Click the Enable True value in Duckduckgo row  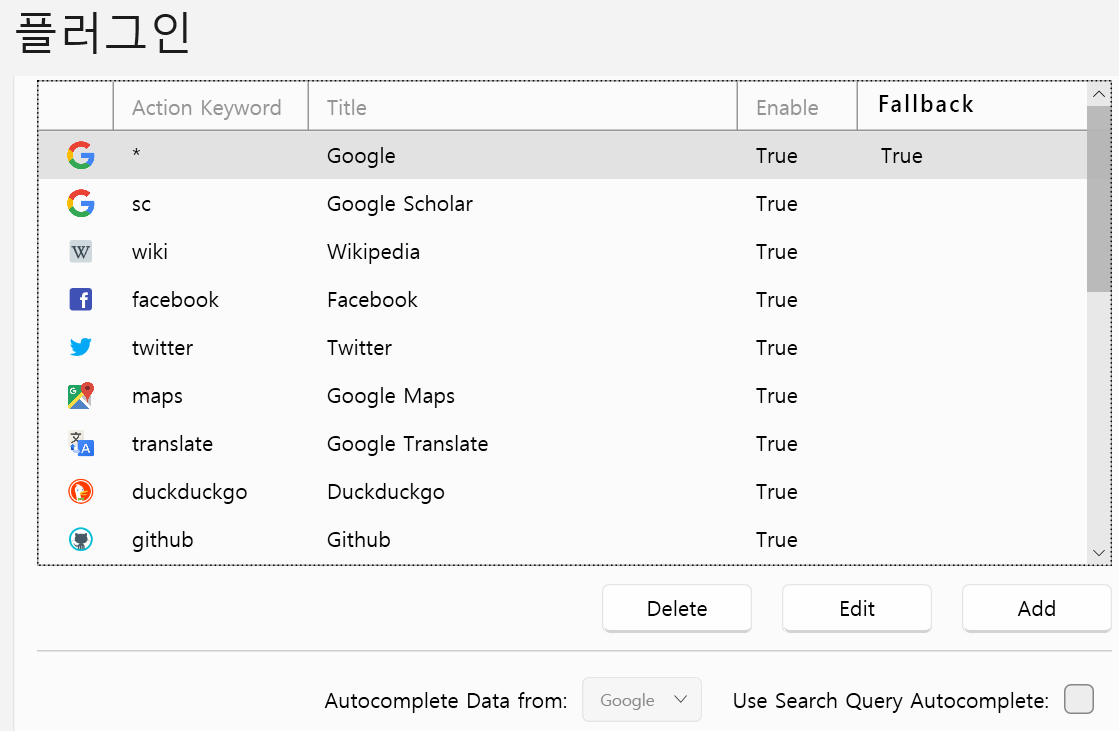click(776, 492)
